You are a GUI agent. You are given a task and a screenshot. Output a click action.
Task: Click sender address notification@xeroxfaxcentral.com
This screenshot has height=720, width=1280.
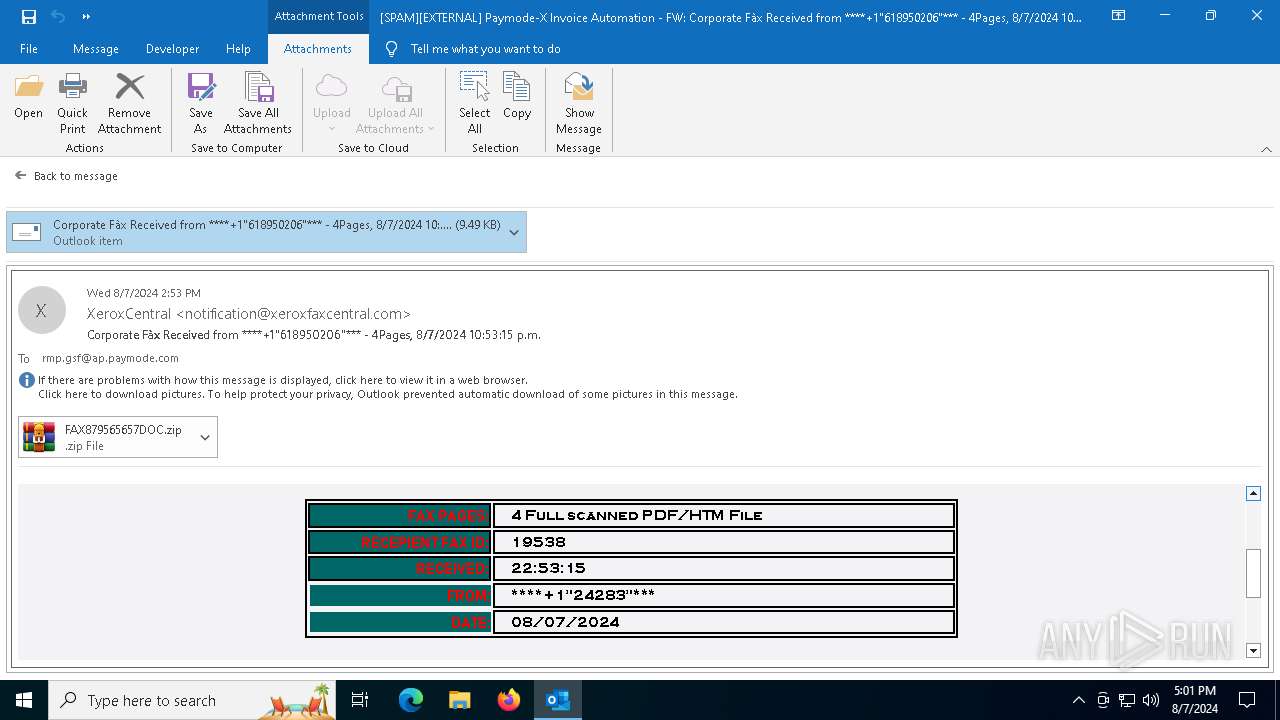(x=293, y=314)
